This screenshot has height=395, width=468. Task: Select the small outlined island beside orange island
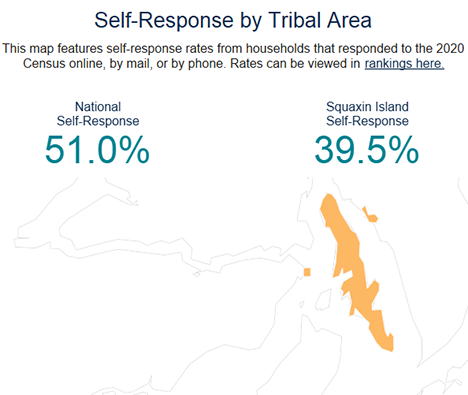pos(323,299)
